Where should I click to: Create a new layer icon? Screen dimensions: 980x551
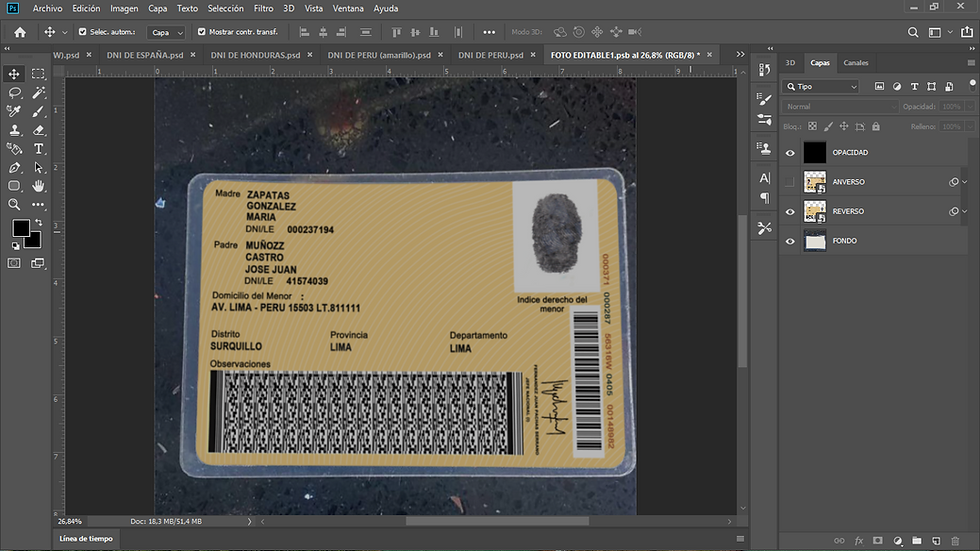(936, 540)
